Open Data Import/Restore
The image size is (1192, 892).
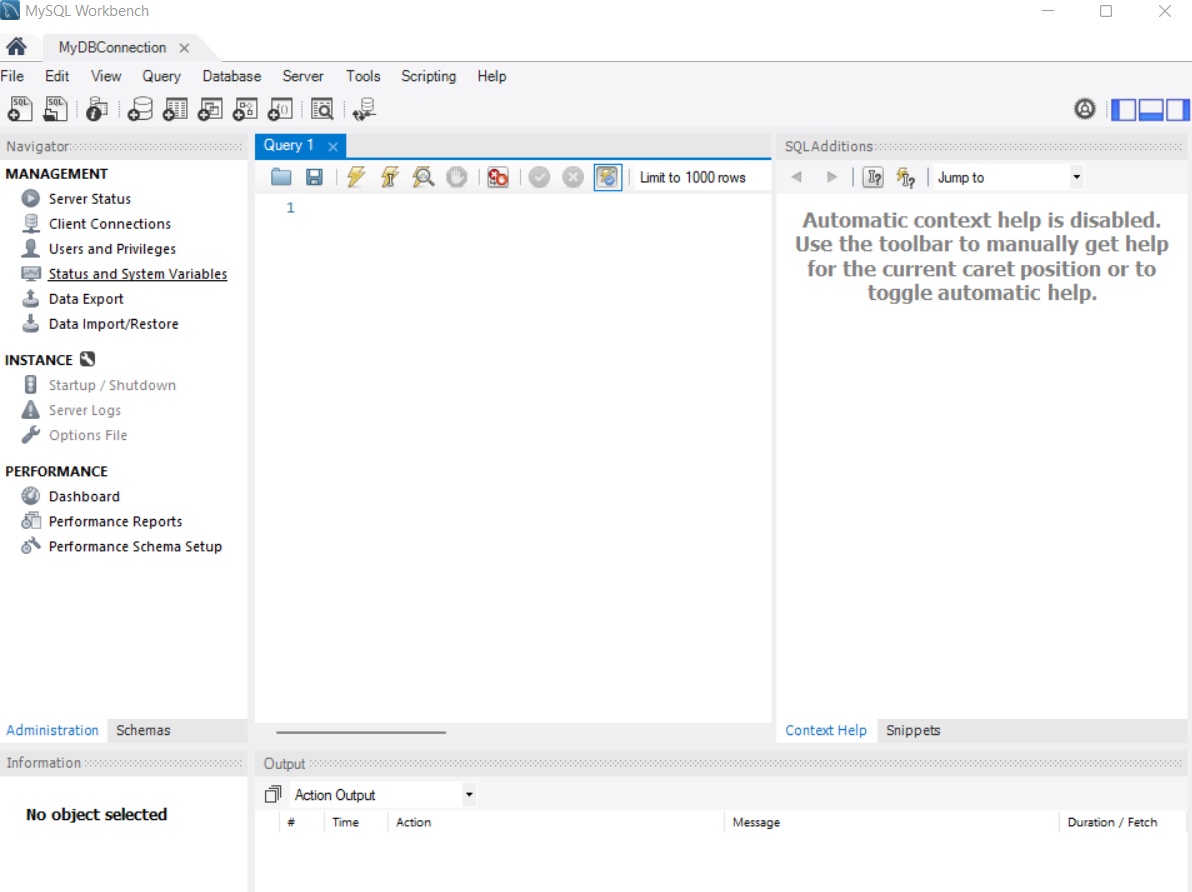coord(113,324)
